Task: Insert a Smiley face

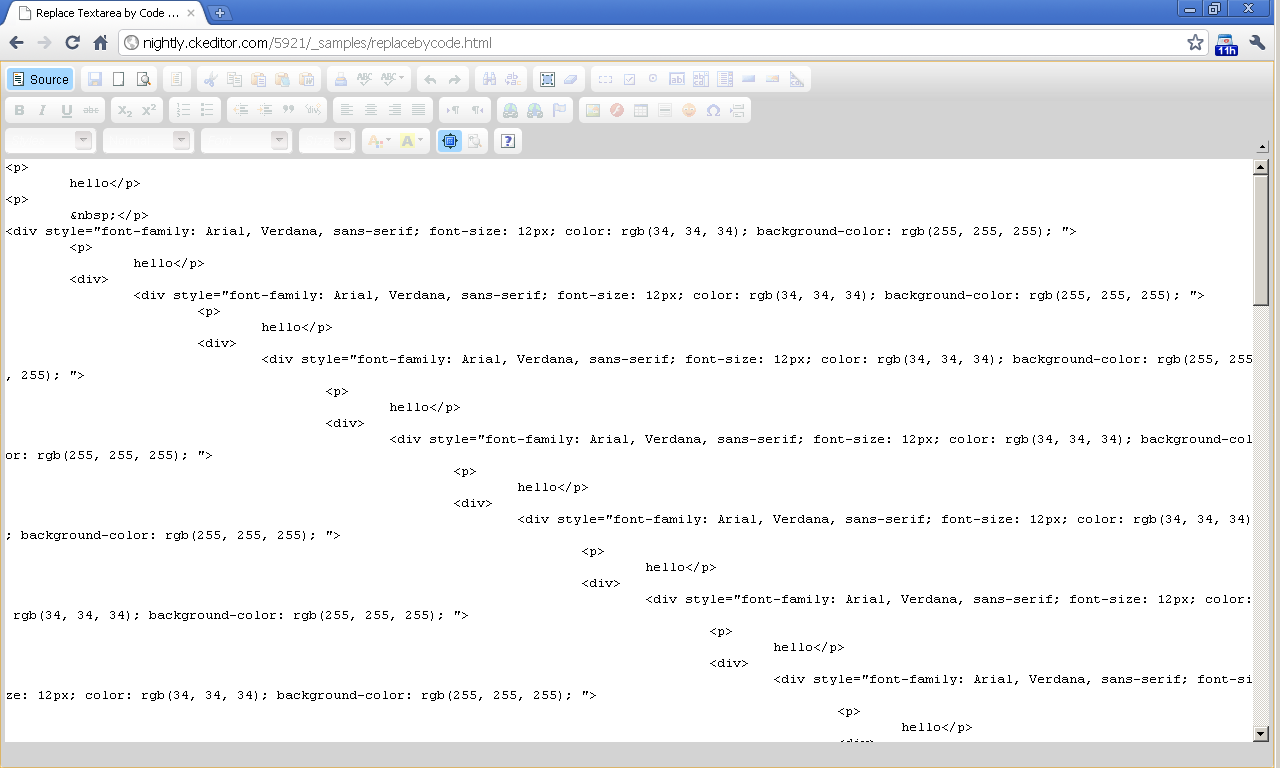Action: 688,110
